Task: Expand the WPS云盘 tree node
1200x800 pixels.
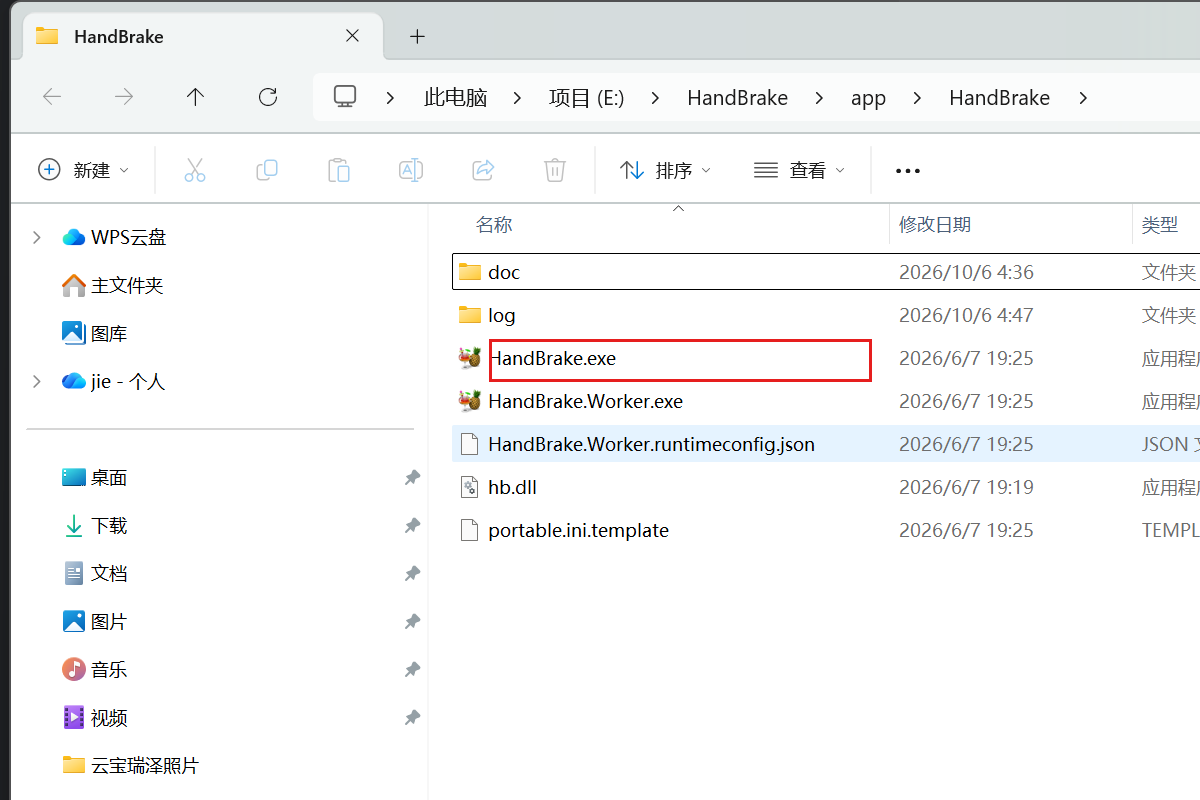Action: 37,237
